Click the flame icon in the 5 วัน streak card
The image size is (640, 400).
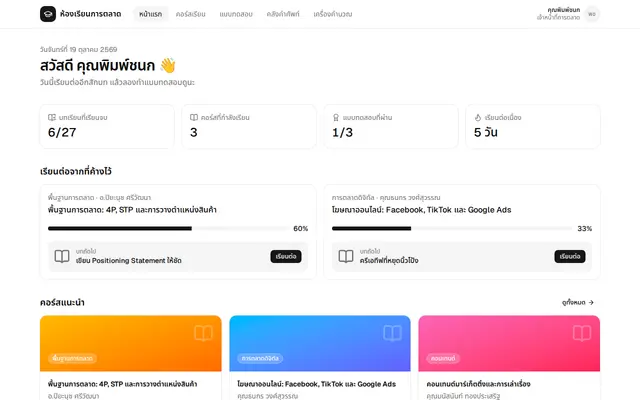point(478,117)
